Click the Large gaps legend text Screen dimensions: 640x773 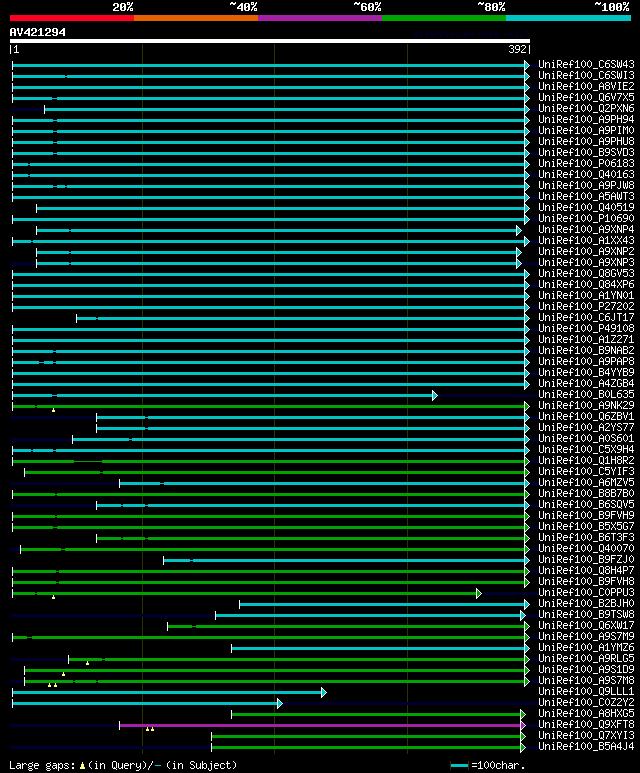[x=123, y=765]
